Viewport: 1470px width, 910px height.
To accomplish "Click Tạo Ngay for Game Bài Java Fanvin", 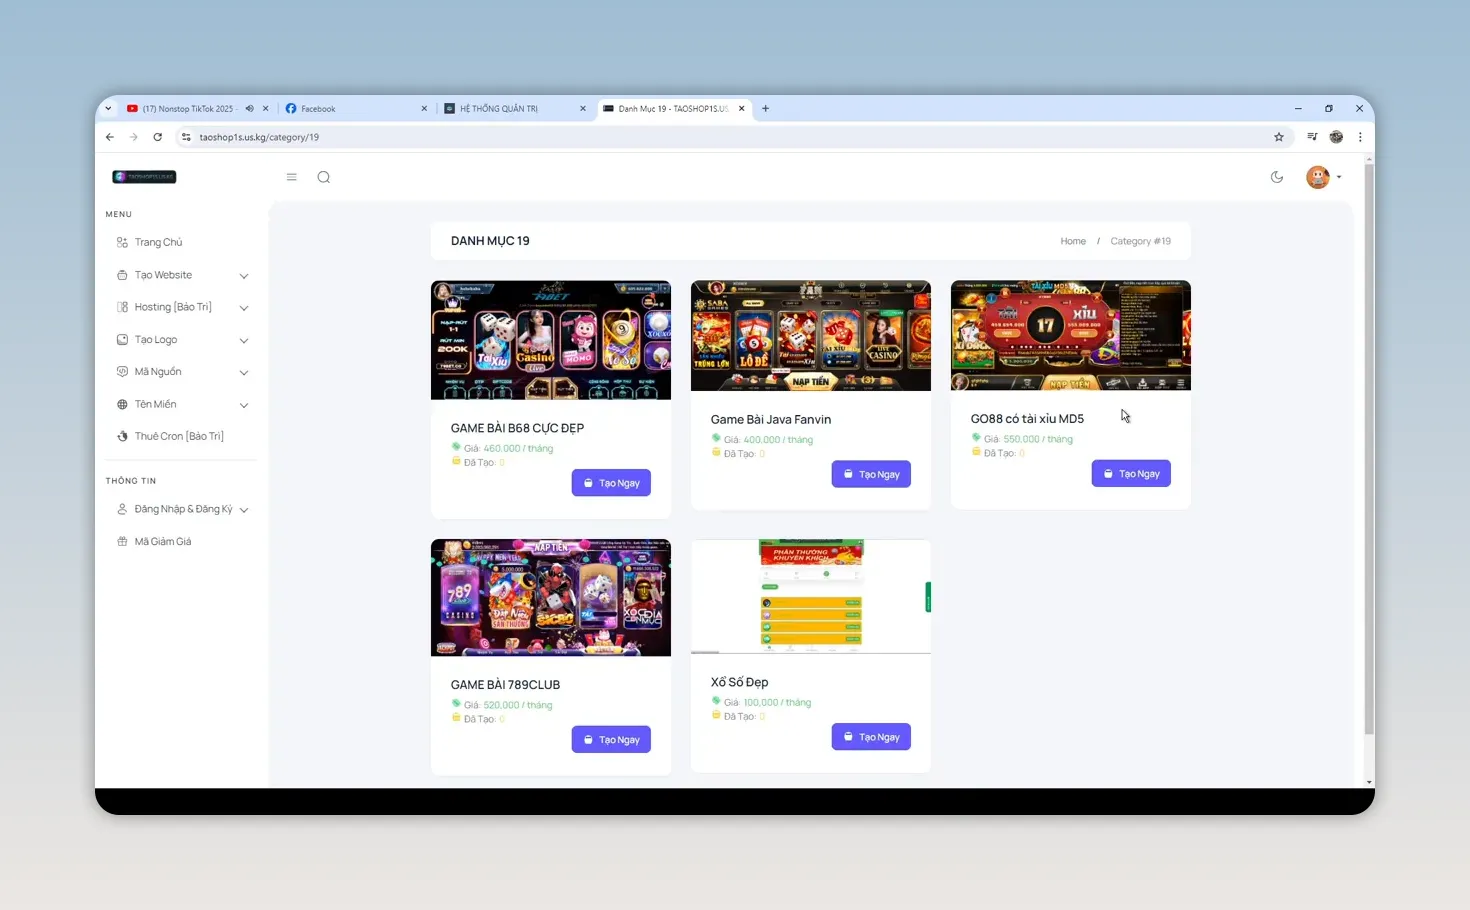I will (x=871, y=474).
